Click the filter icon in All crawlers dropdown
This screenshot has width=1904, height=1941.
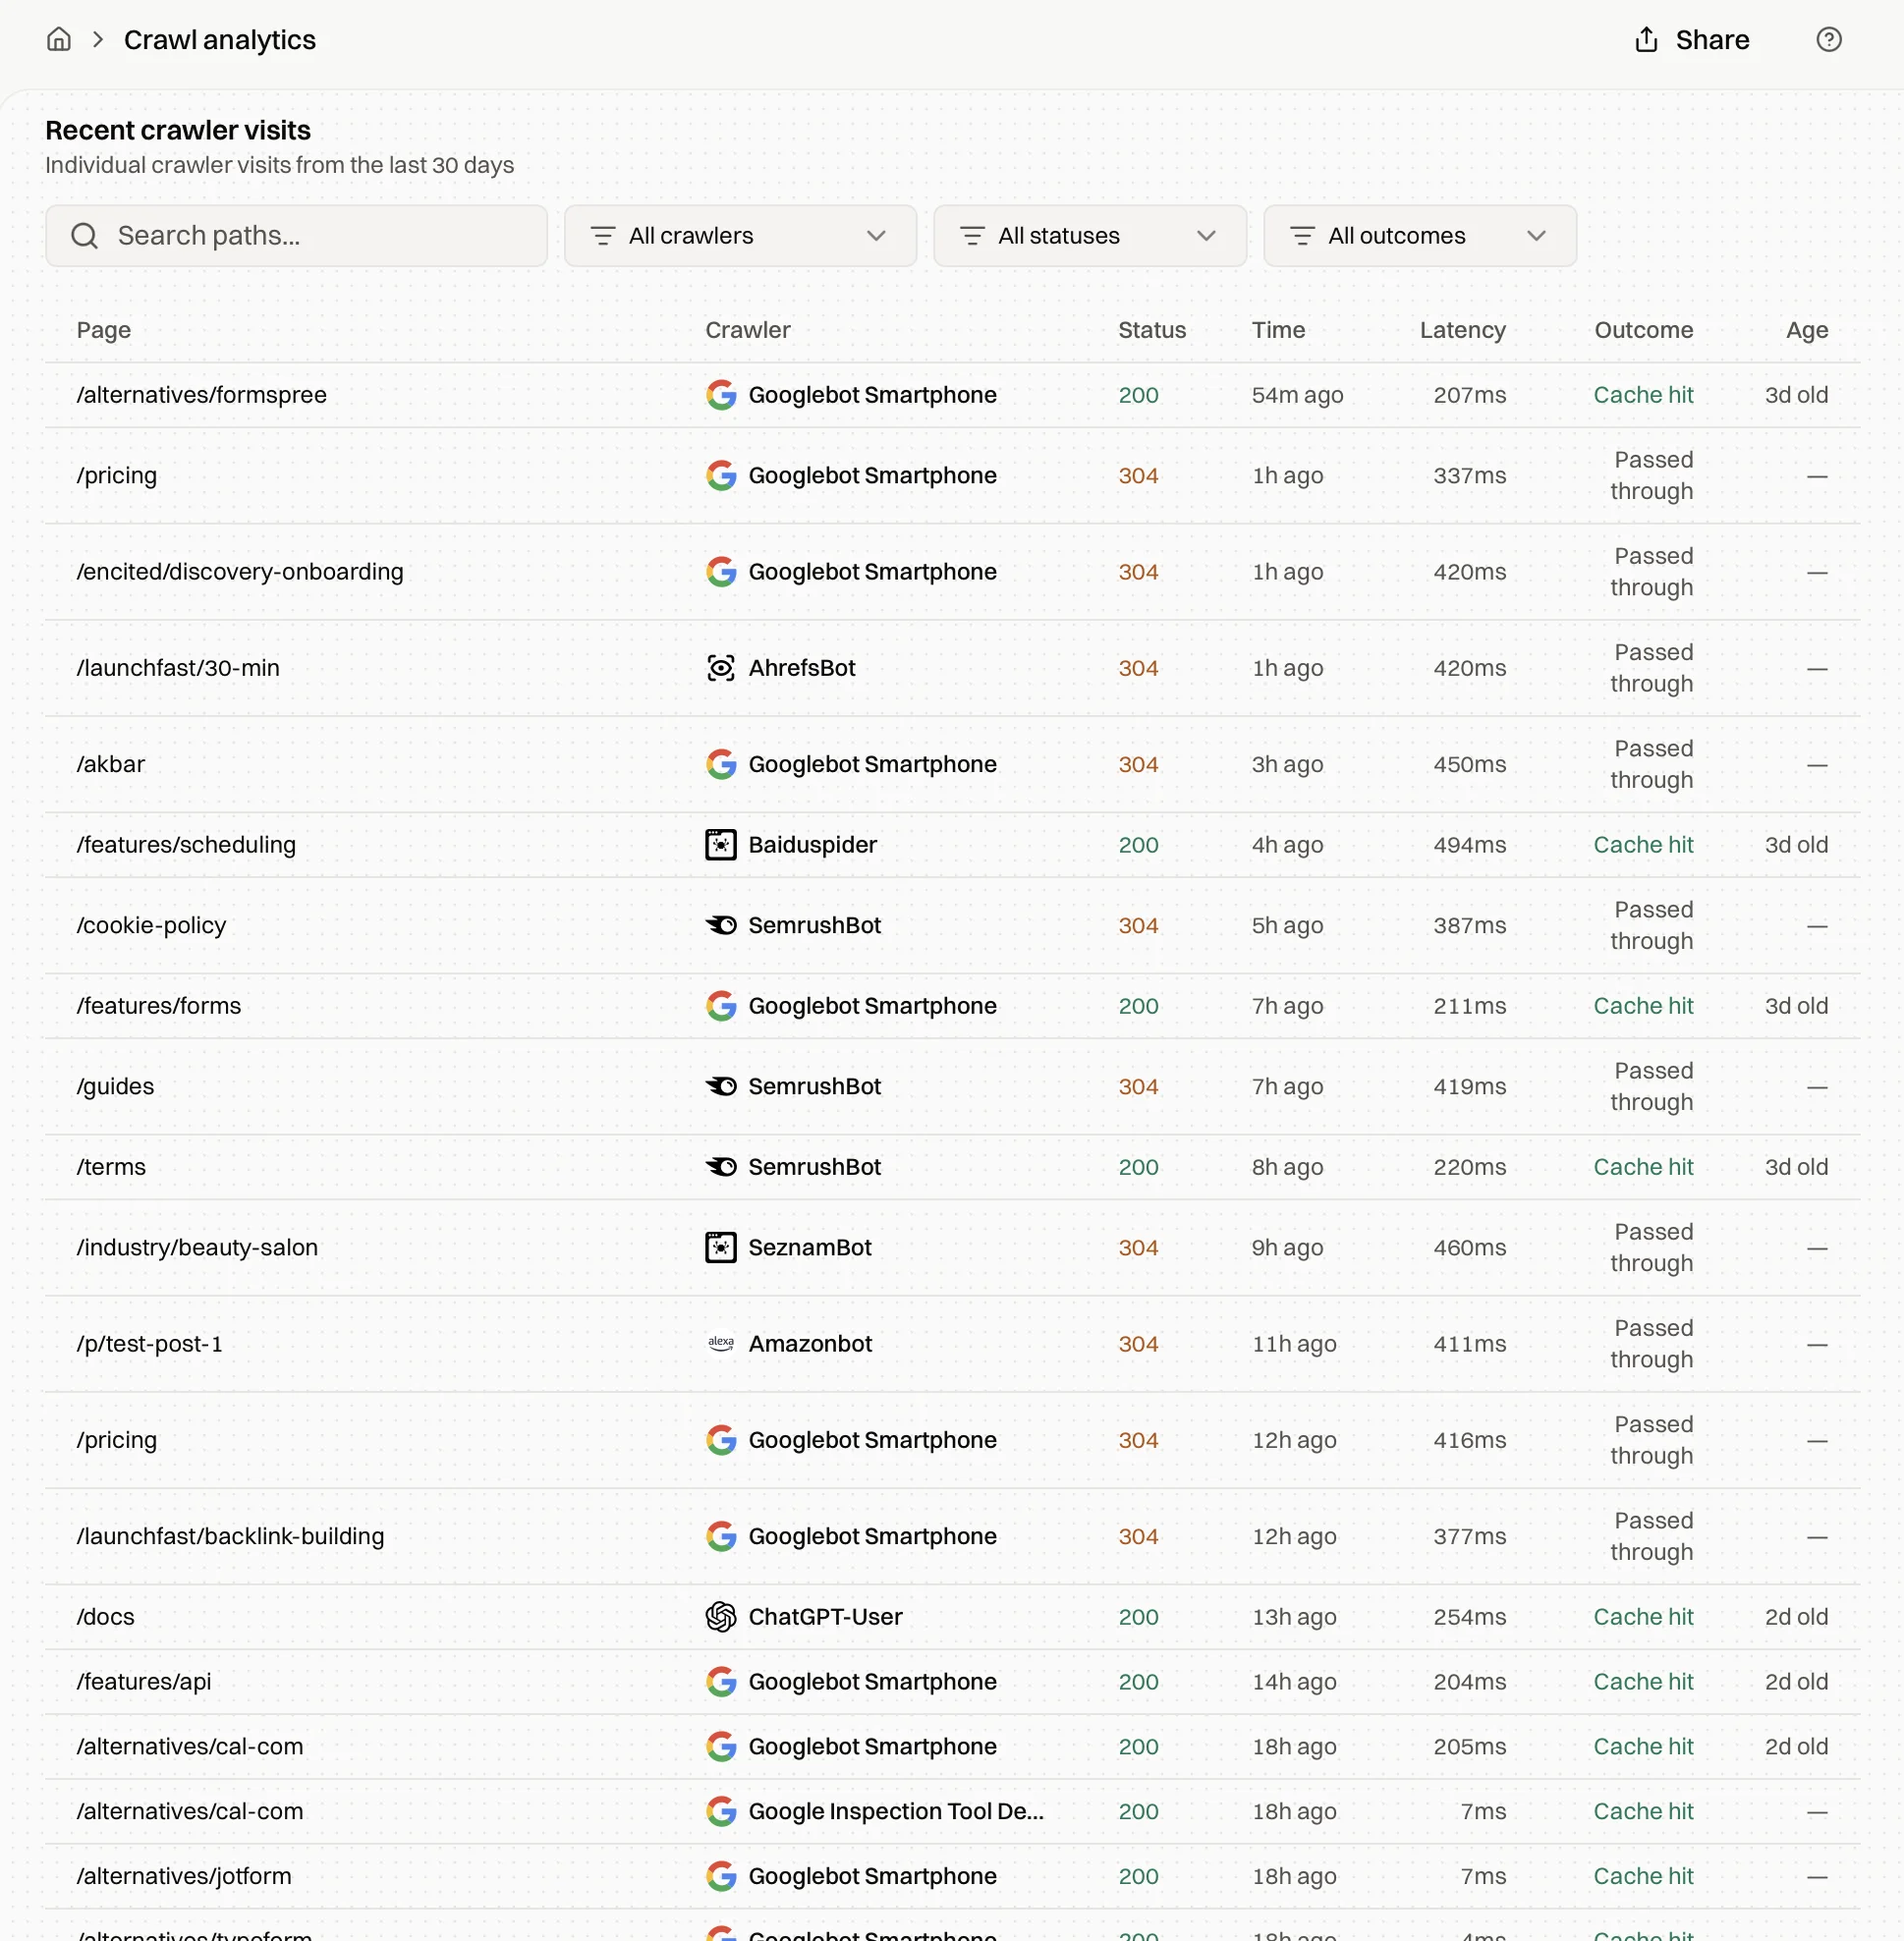point(602,235)
